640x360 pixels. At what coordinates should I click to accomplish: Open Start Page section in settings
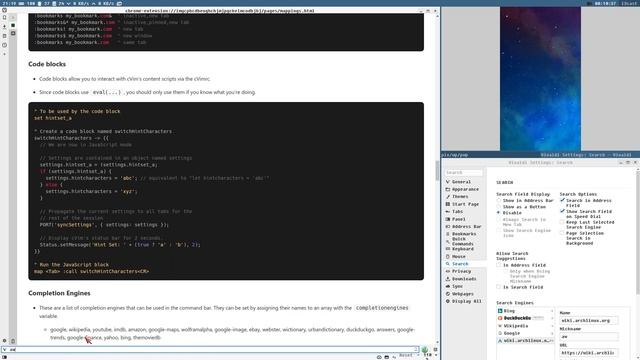(465, 204)
